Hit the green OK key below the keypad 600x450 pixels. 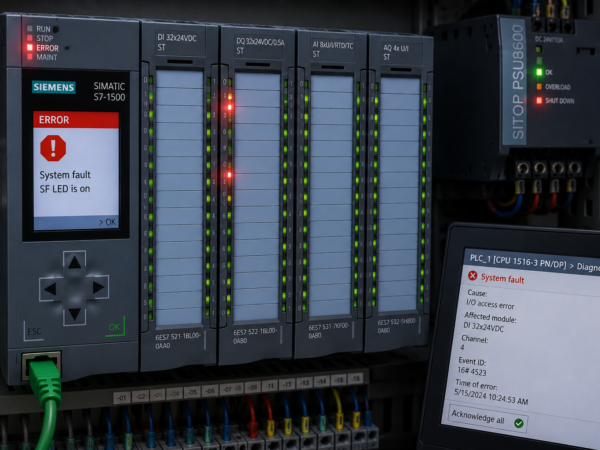point(115,327)
